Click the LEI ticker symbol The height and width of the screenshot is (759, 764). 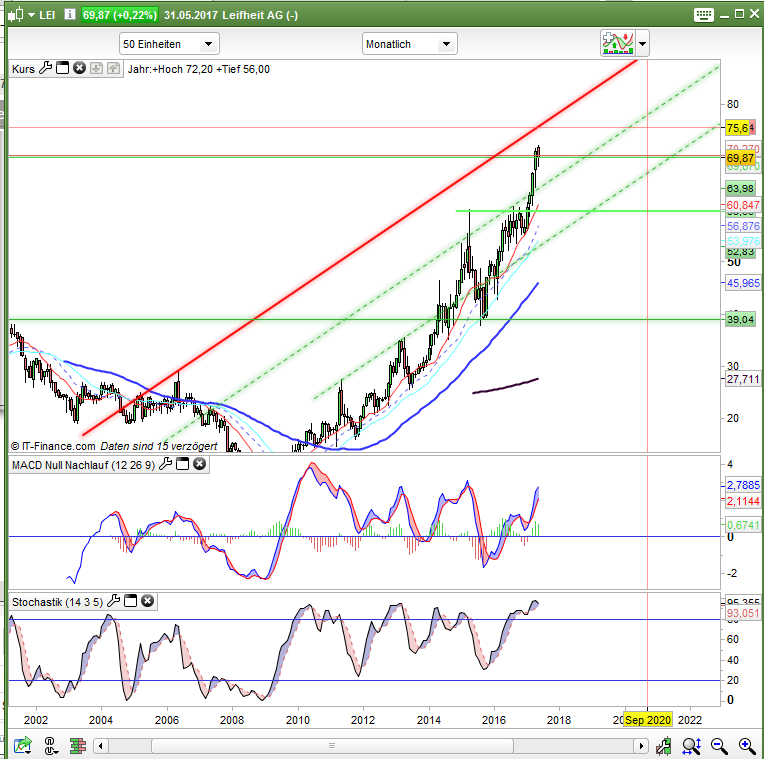[x=47, y=15]
